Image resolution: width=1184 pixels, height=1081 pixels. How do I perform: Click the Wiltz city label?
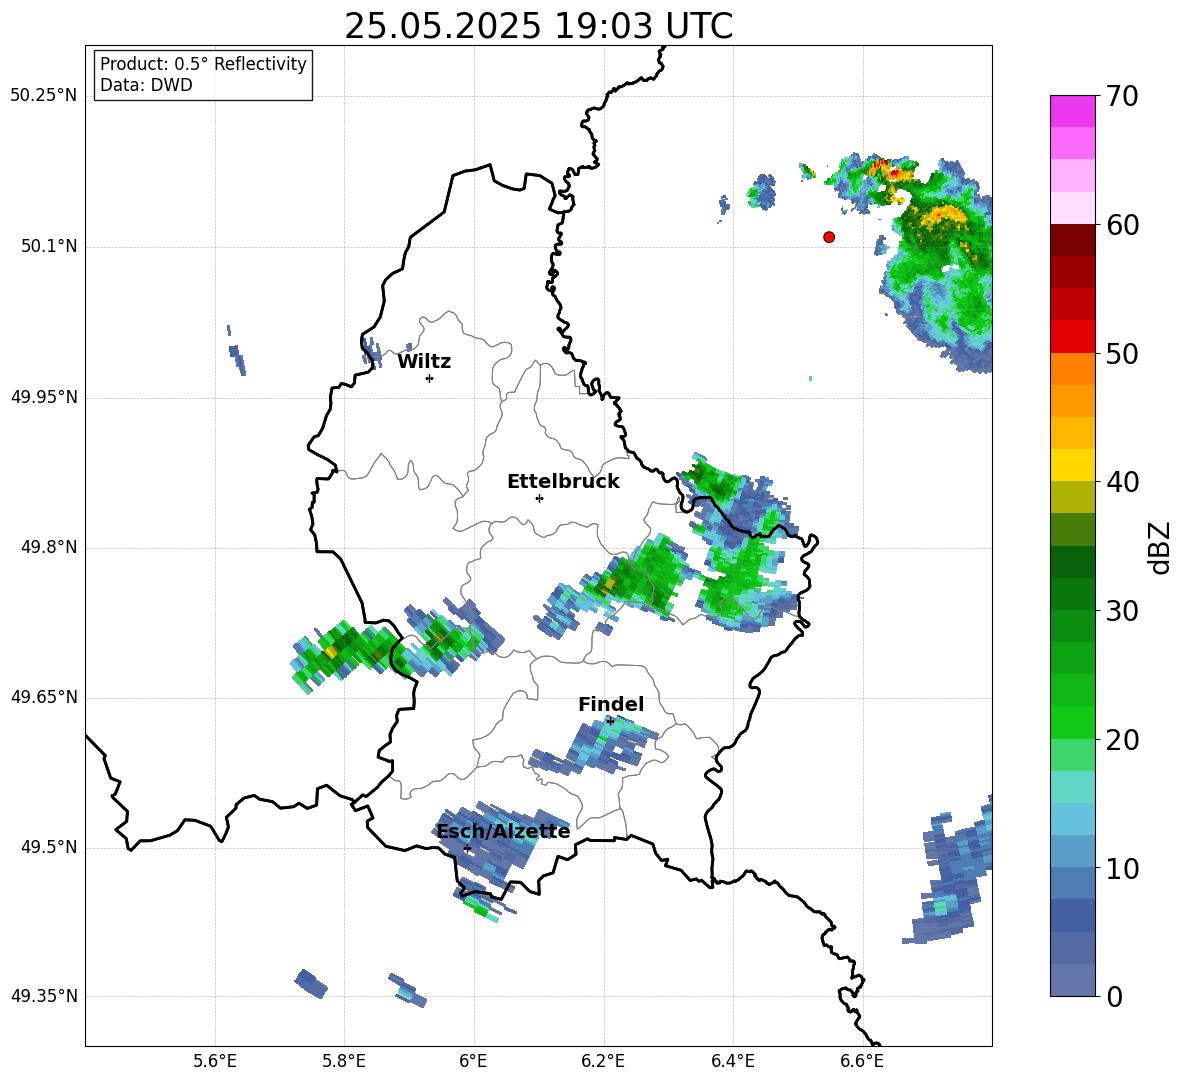(424, 362)
